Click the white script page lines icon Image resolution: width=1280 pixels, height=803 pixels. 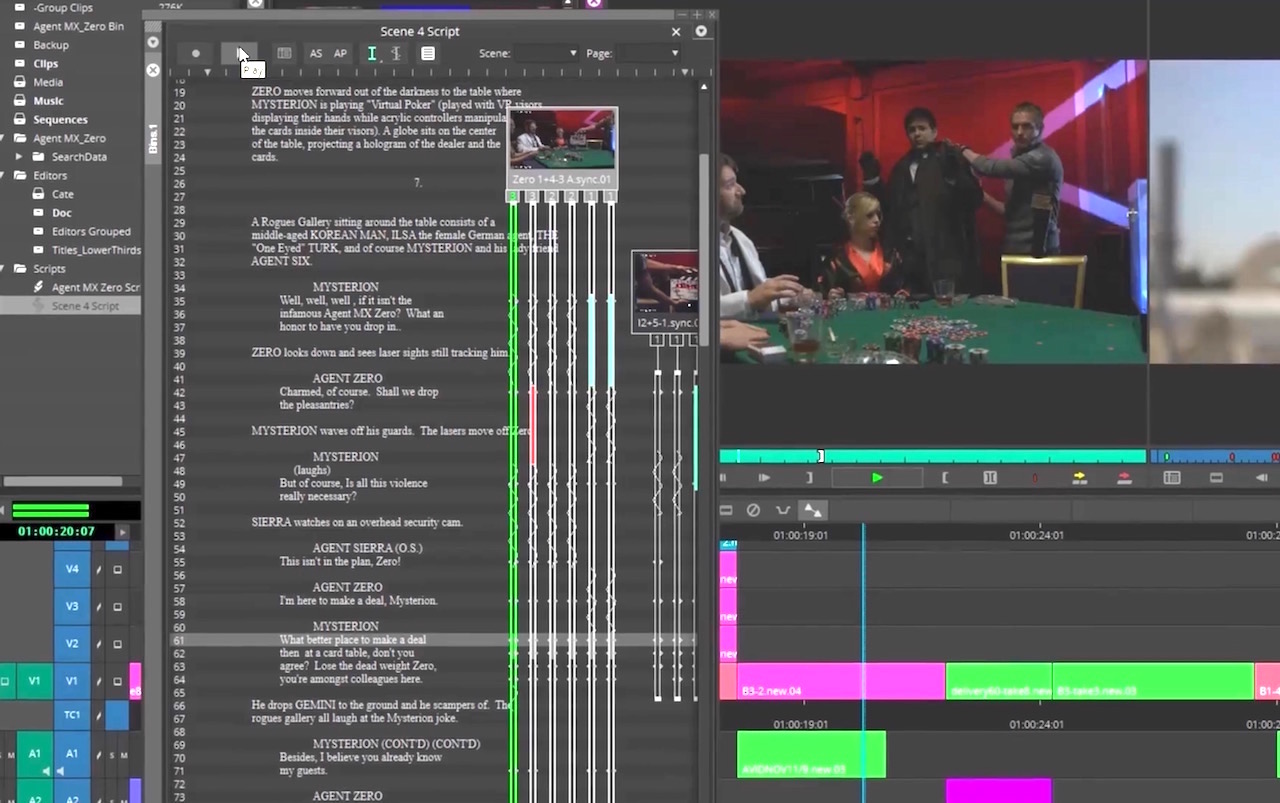[x=428, y=53]
